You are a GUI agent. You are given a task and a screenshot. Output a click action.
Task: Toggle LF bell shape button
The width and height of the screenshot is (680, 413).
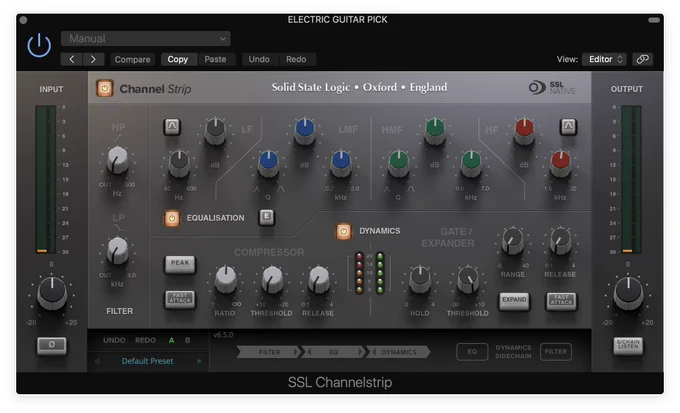(172, 127)
